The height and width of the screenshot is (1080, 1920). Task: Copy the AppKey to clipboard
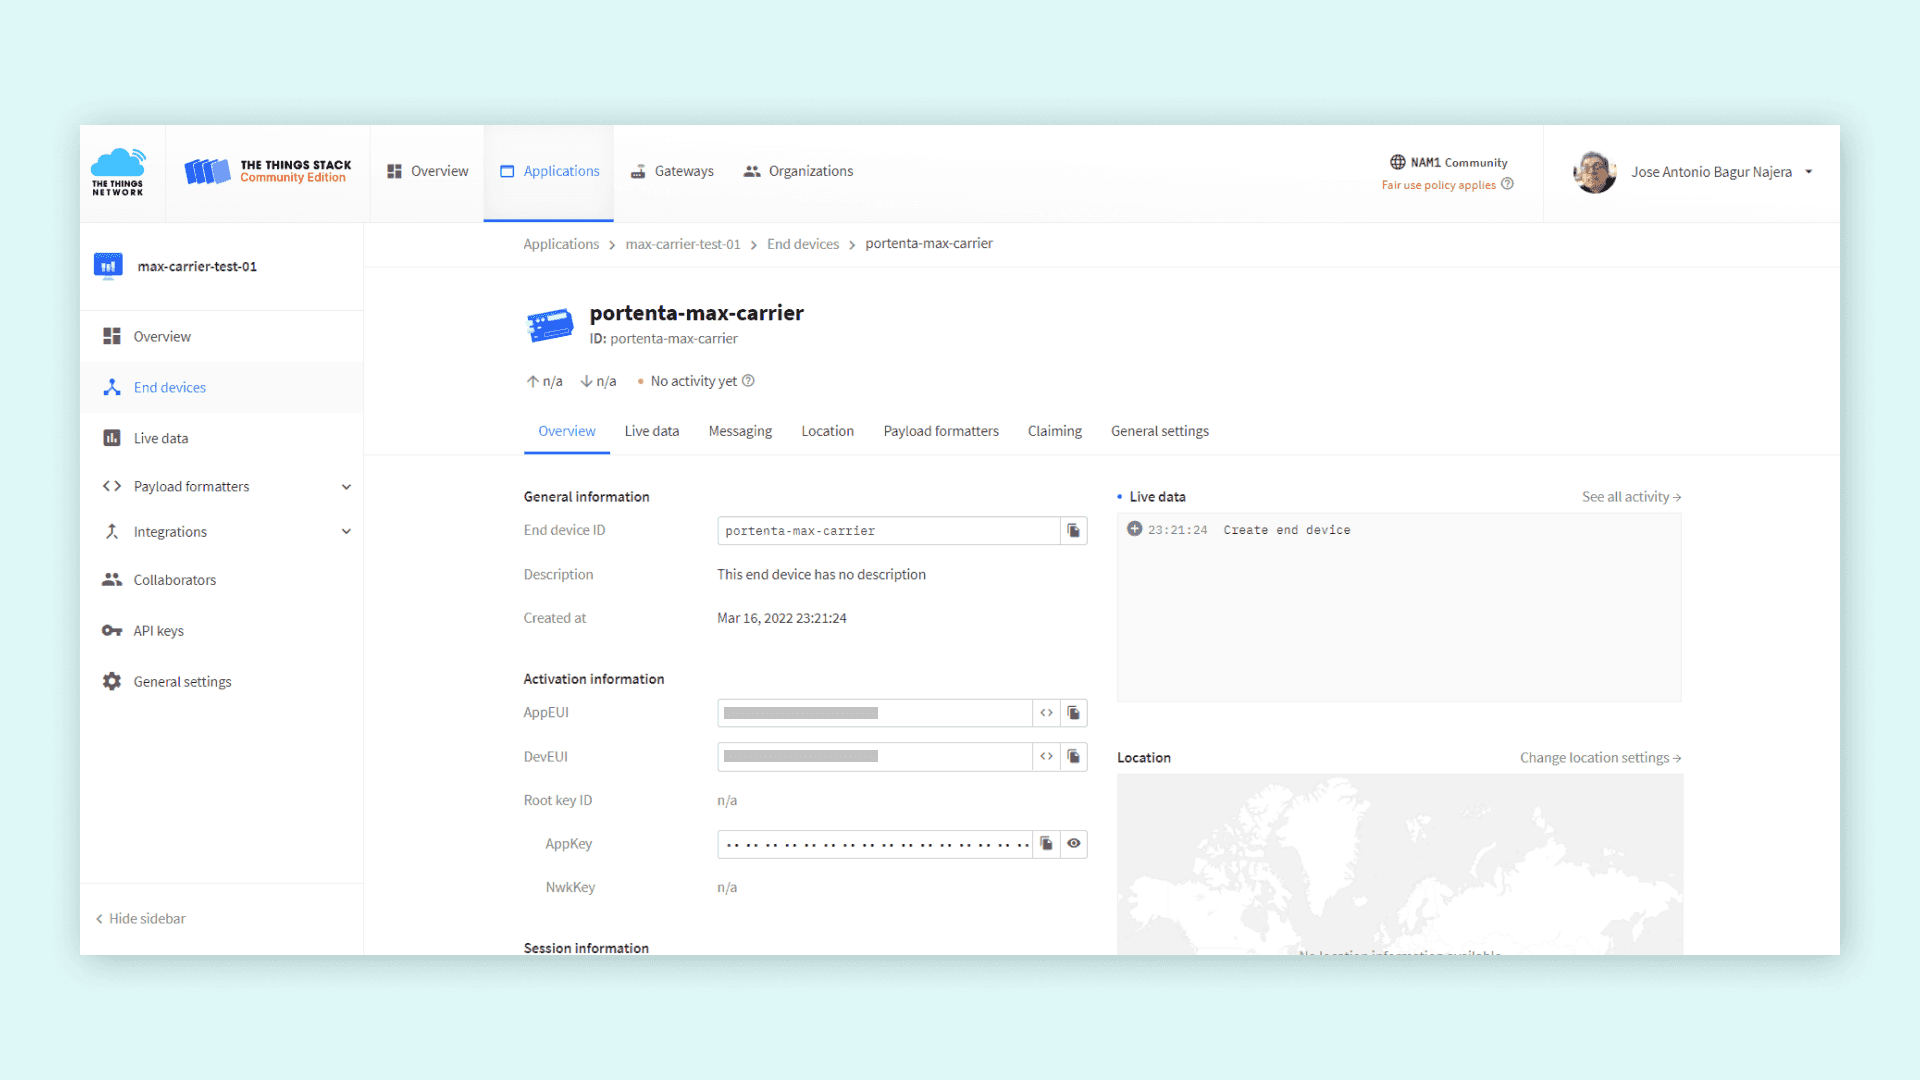[1046, 844]
